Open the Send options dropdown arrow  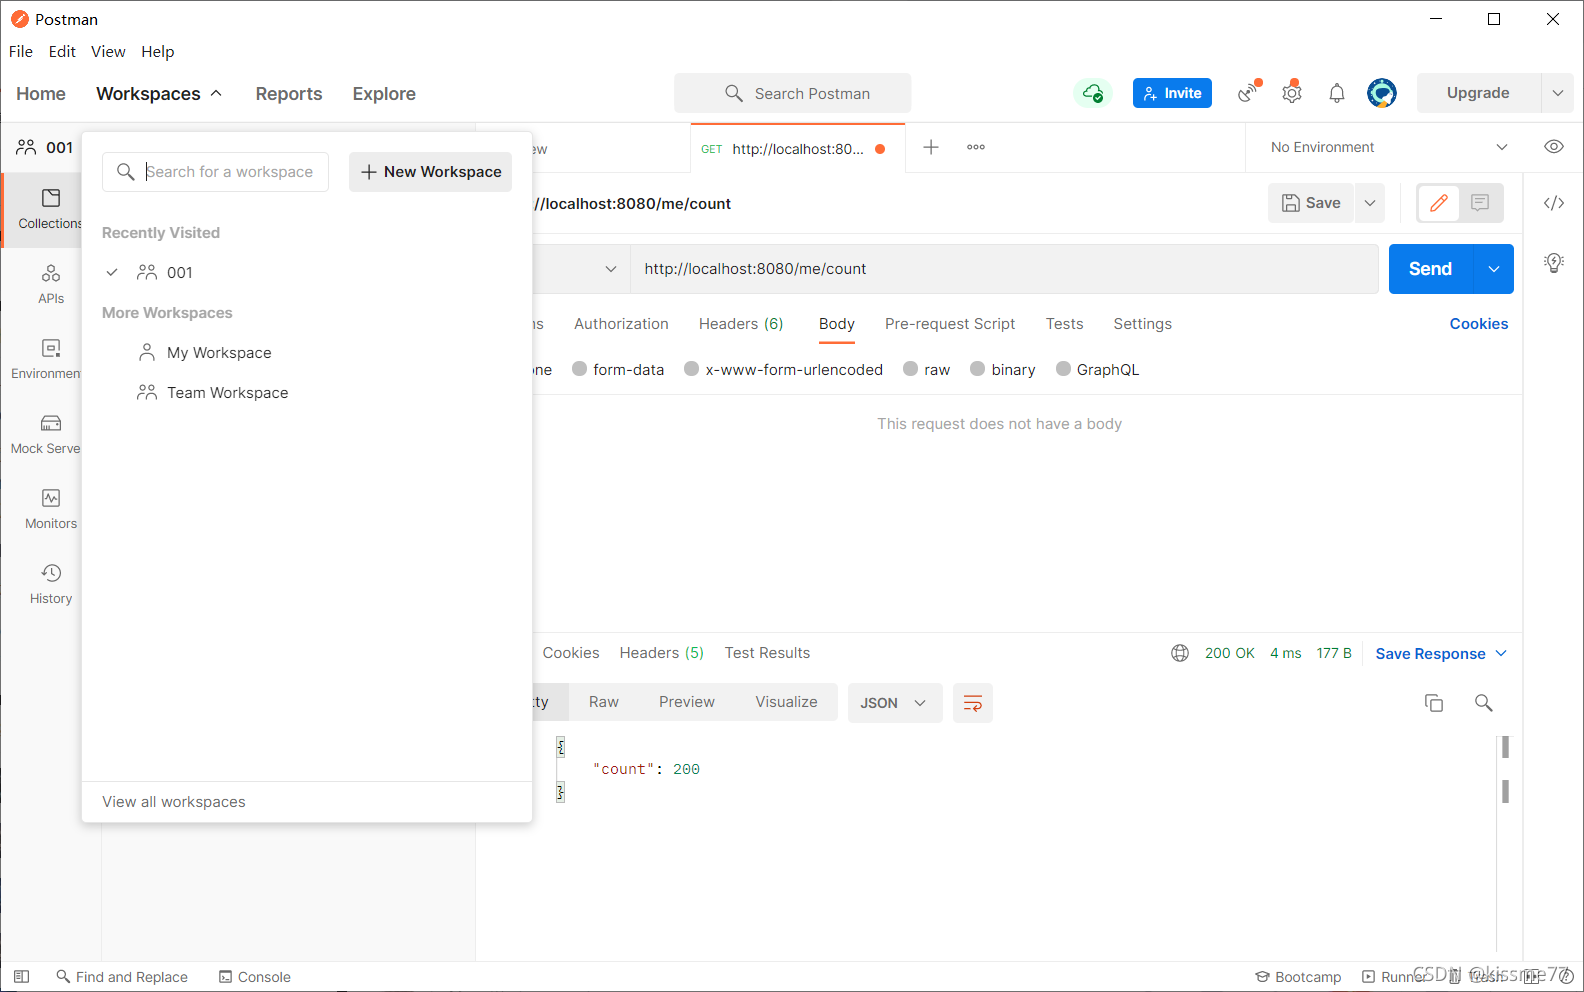coord(1494,269)
